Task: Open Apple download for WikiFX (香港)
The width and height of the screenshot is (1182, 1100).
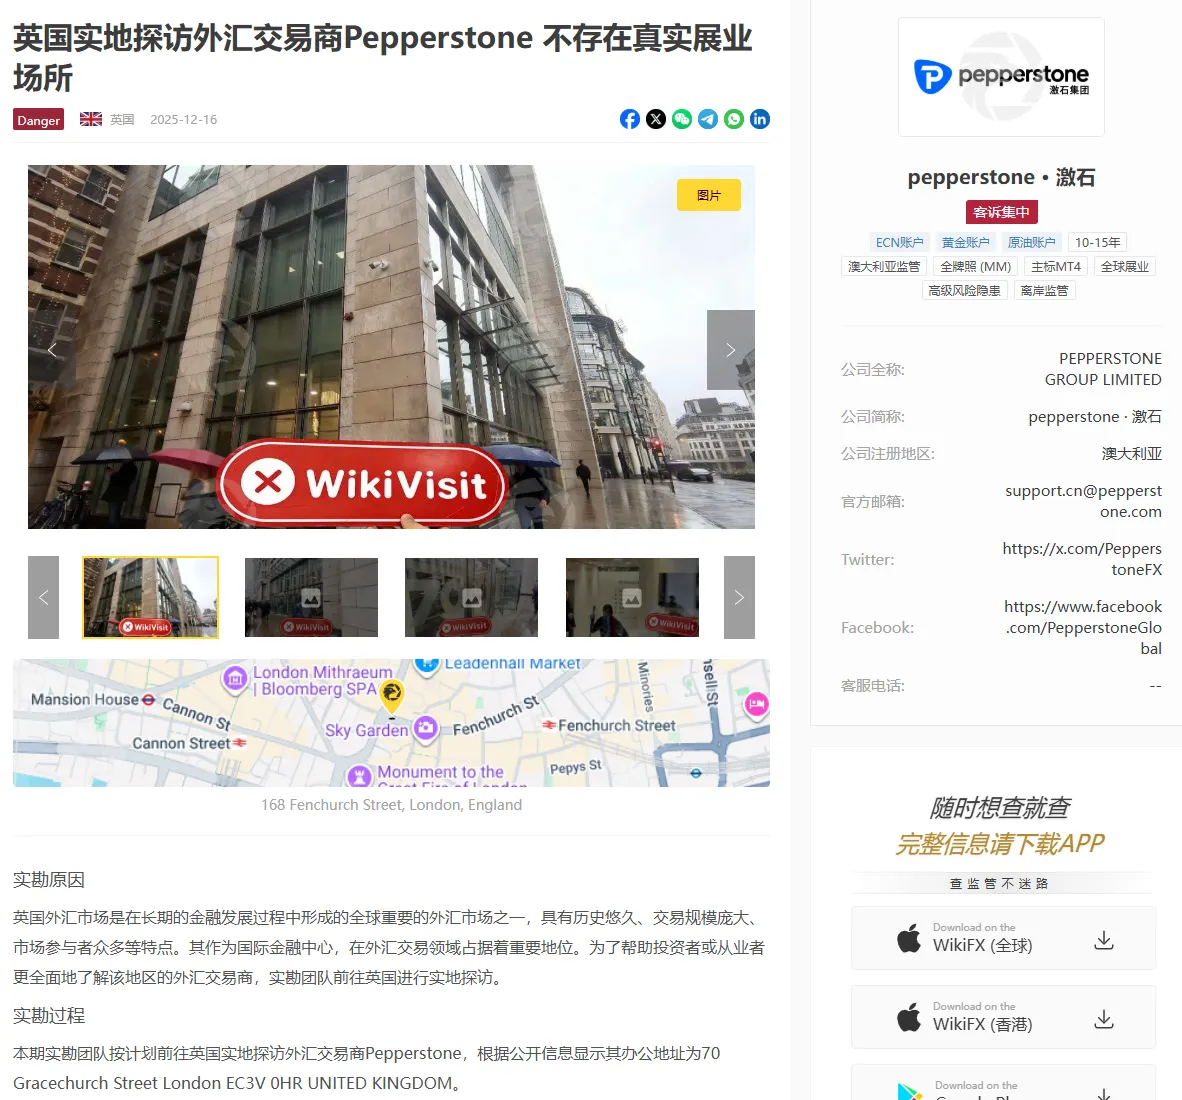Action: pyautogui.click(x=1003, y=1017)
